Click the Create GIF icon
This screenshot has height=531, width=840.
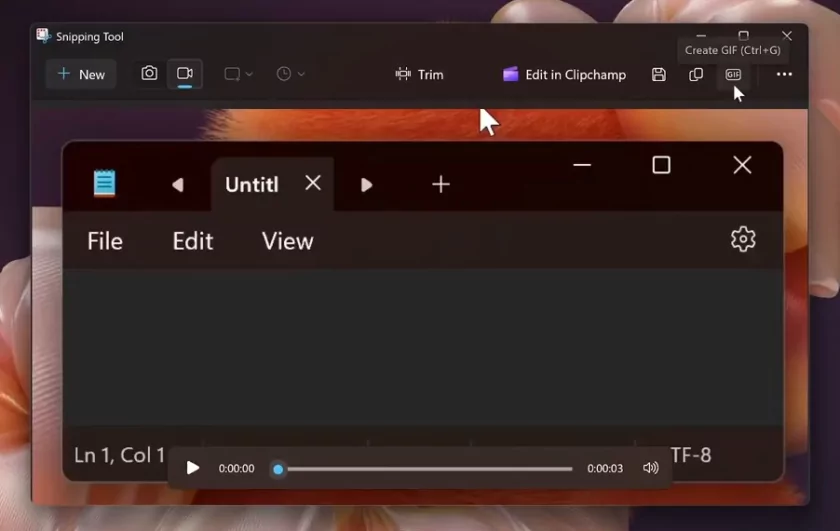[x=733, y=74]
